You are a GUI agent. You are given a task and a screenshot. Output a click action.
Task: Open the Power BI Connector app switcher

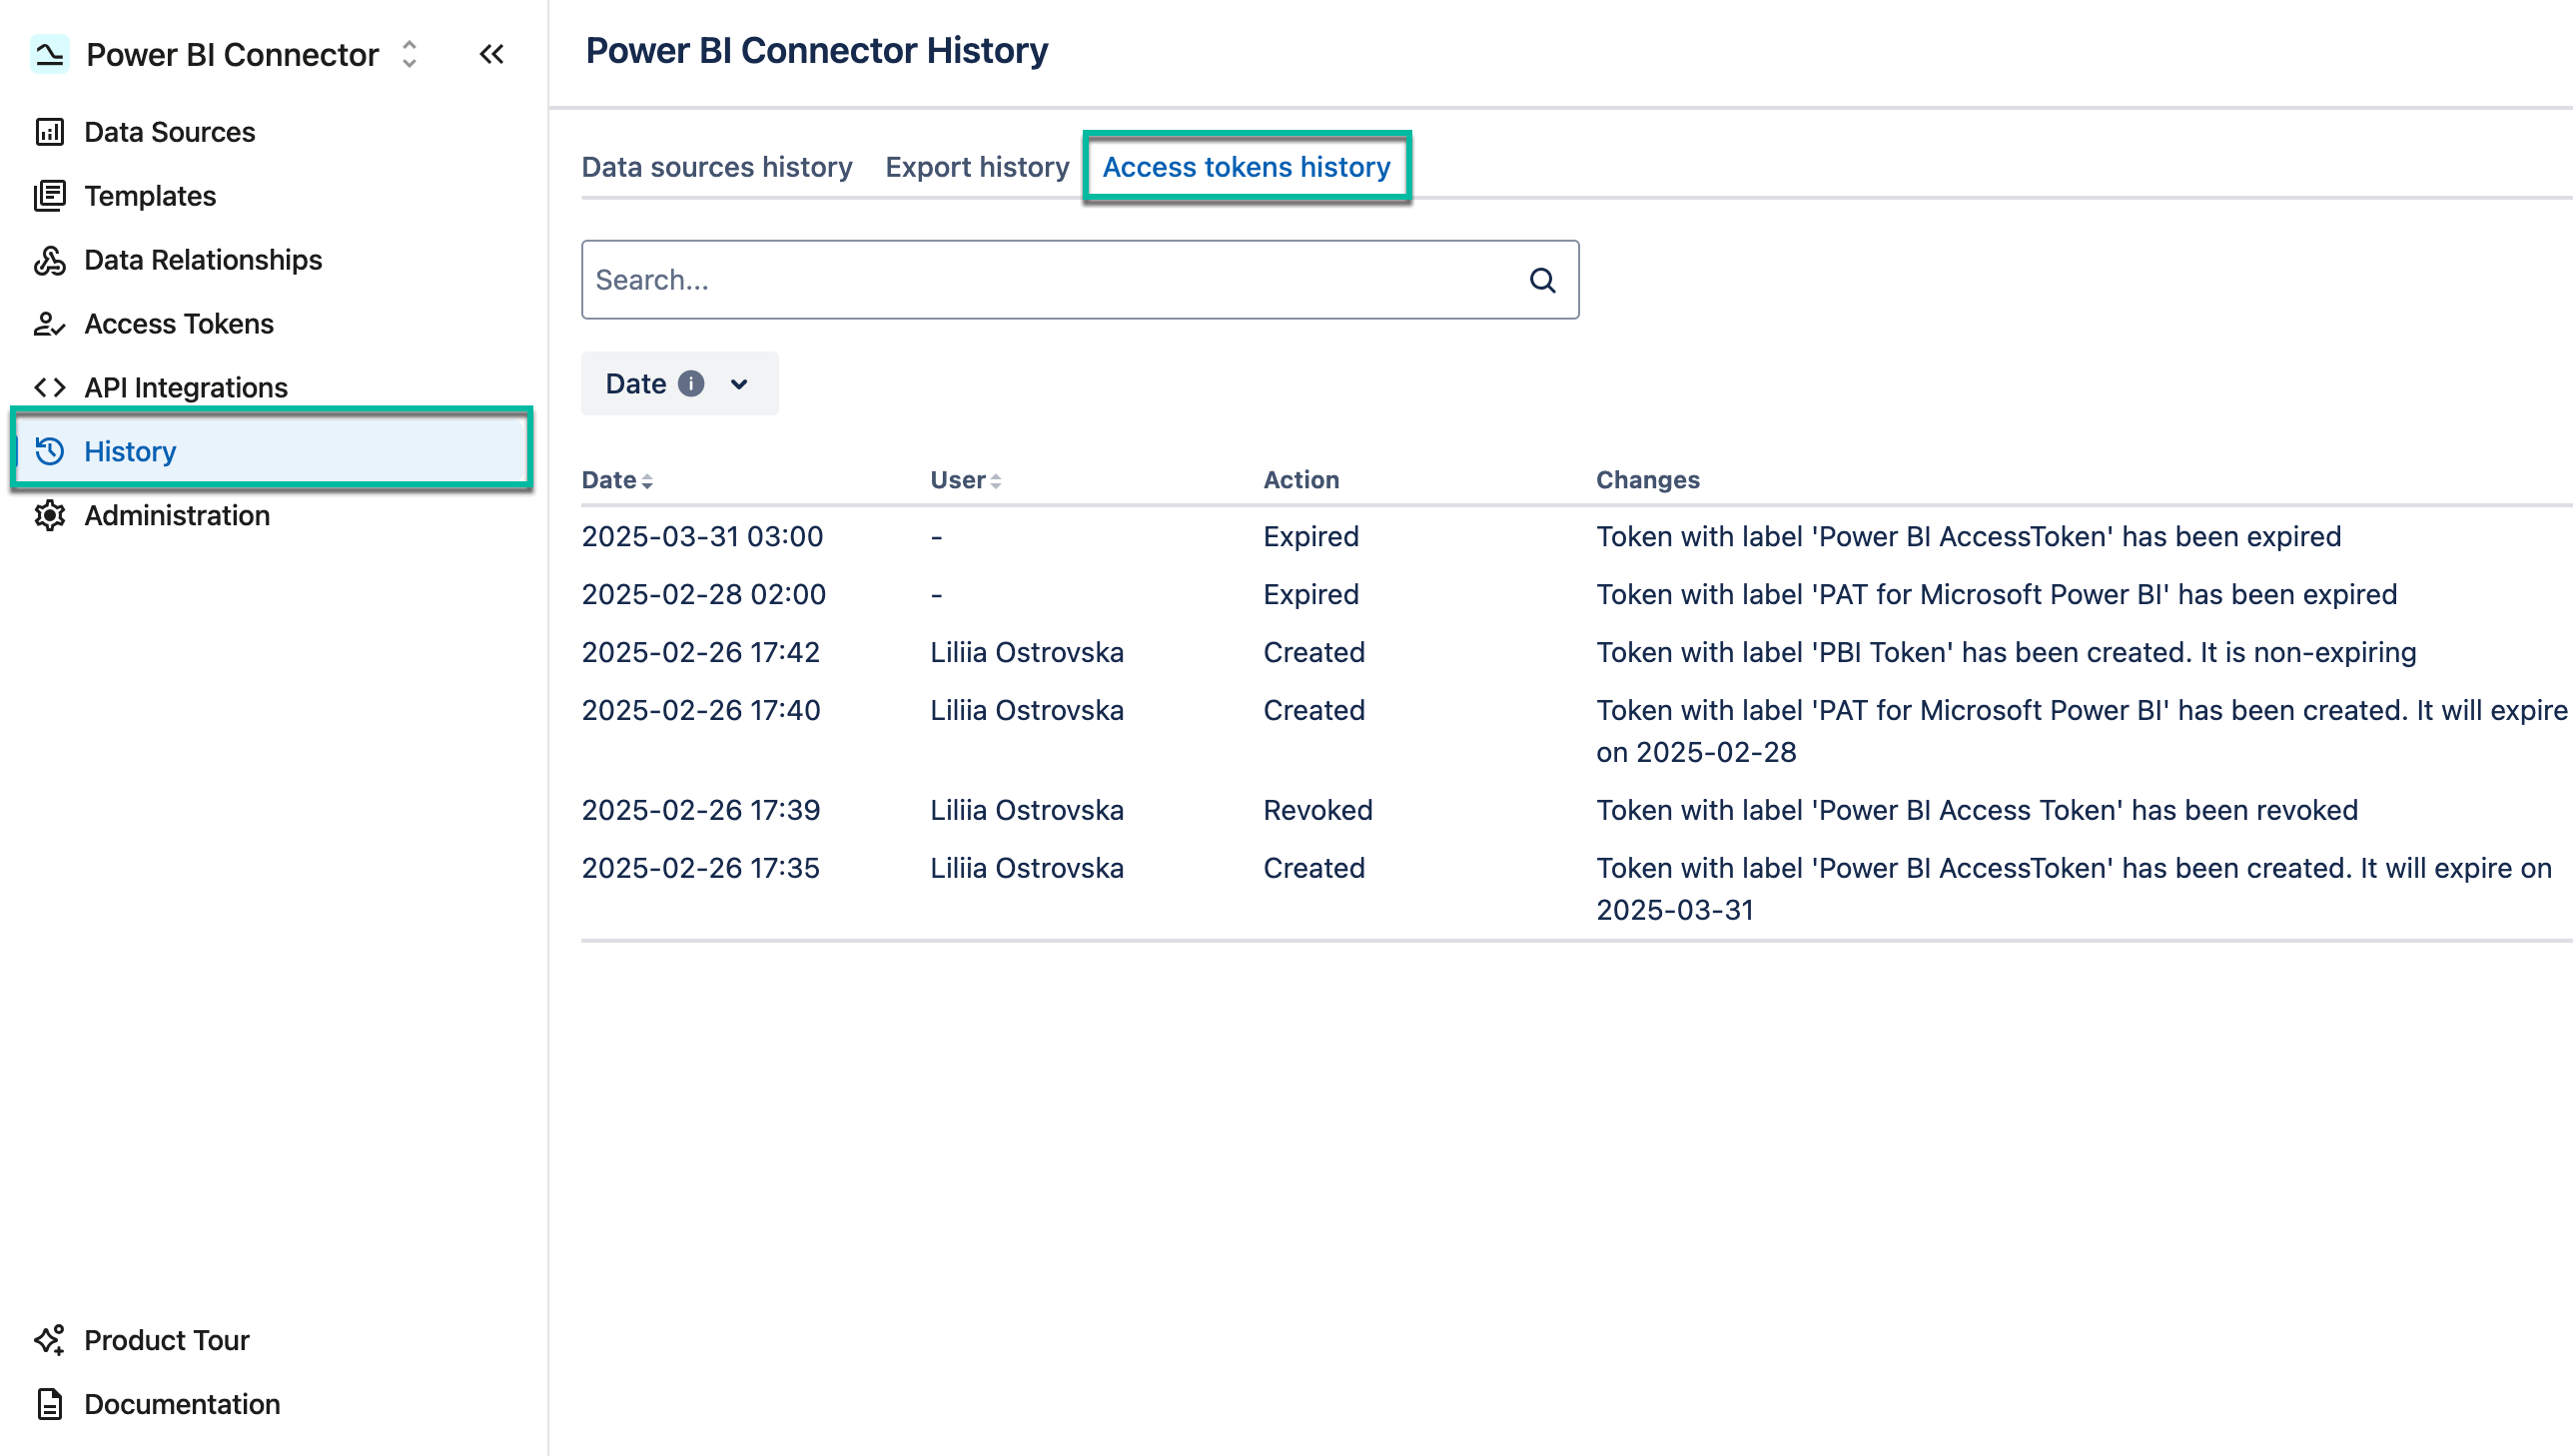click(408, 55)
